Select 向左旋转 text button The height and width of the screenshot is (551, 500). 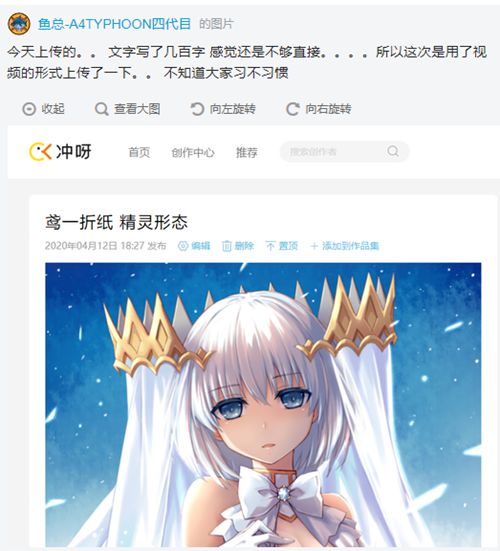pos(233,109)
